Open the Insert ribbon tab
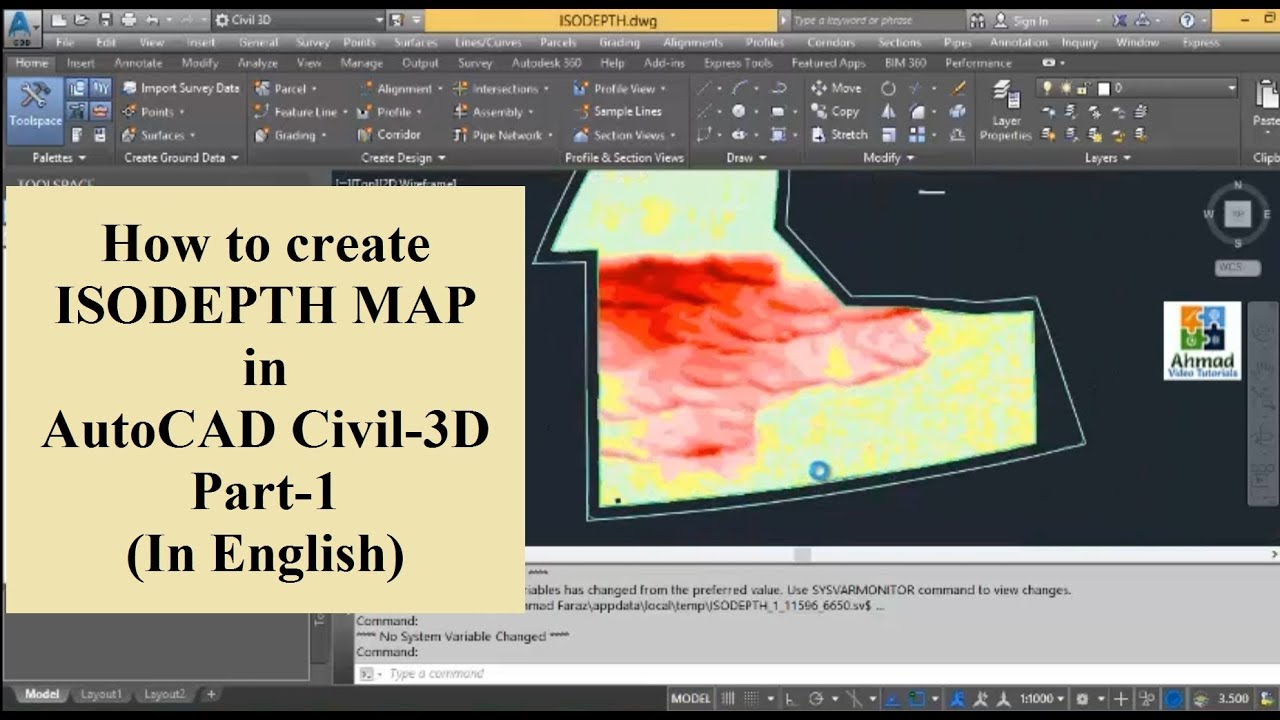 [x=81, y=62]
